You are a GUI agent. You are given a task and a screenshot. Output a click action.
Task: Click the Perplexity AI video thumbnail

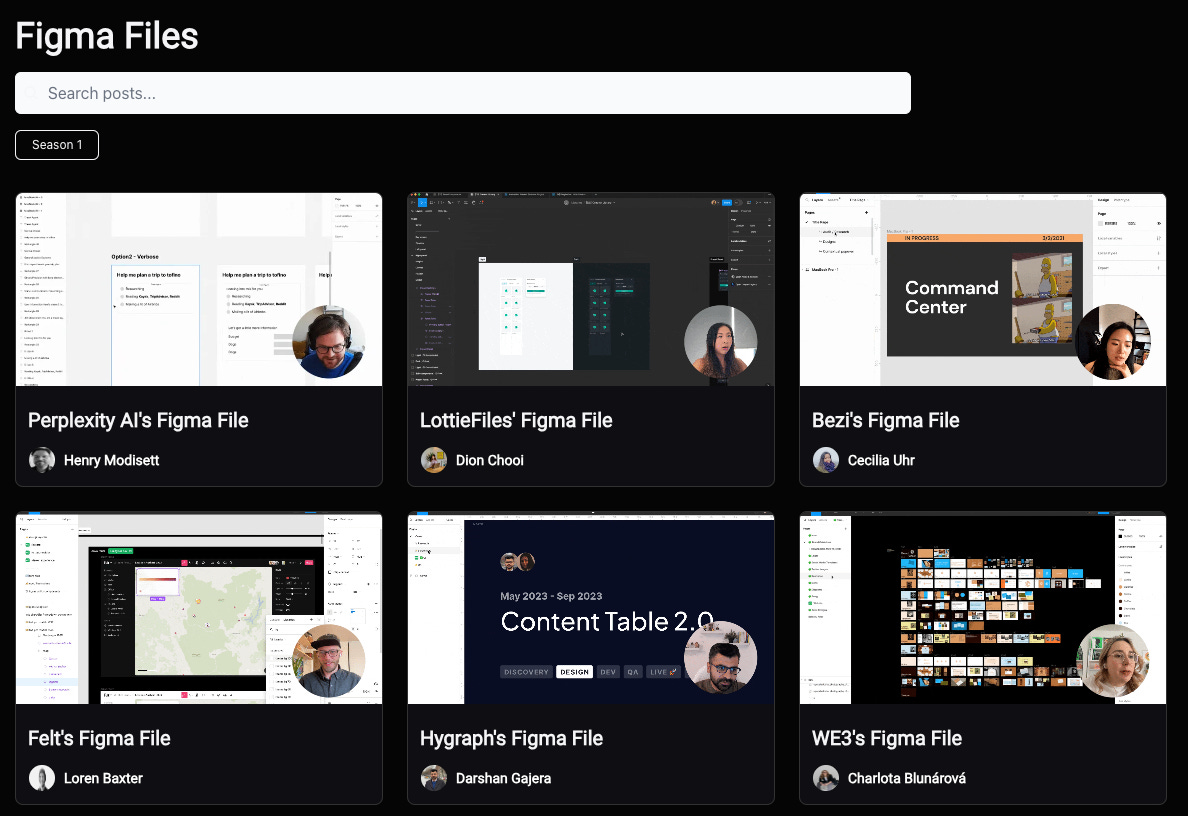[x=198, y=288]
